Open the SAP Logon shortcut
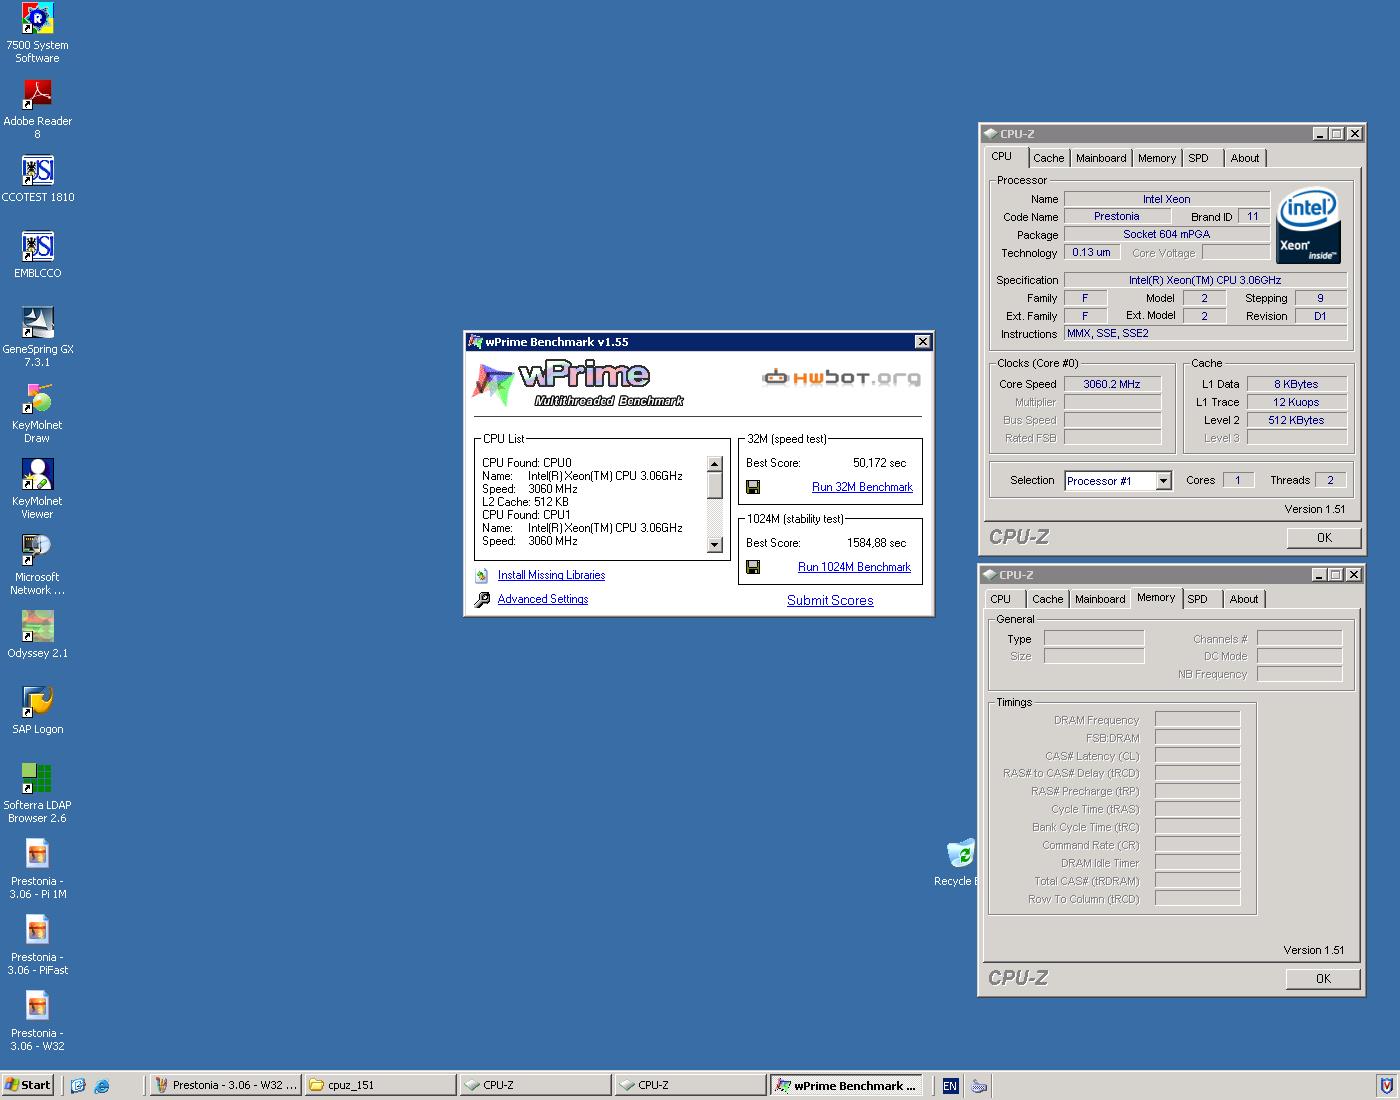Screen dimensions: 1400x1100 [37, 711]
